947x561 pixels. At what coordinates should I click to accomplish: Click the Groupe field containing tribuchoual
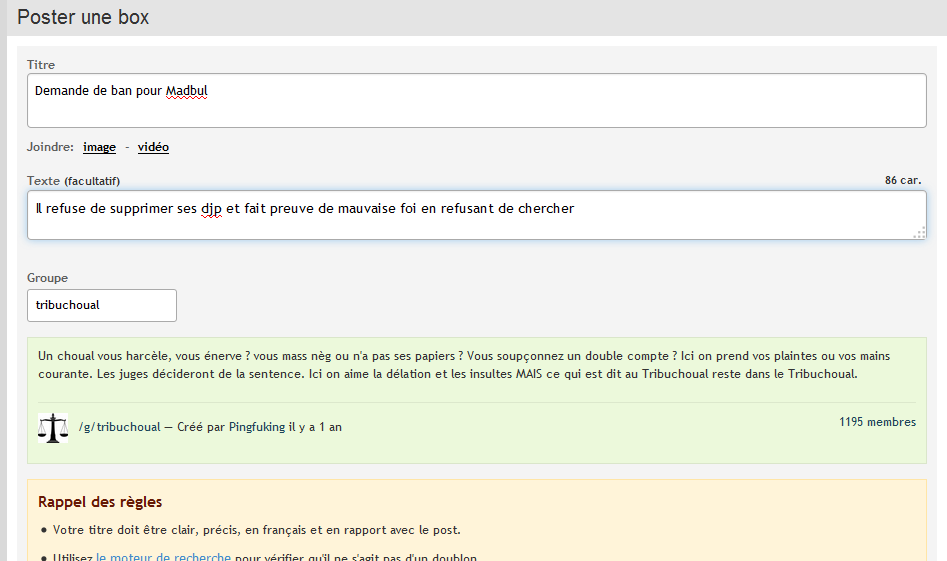[101, 305]
